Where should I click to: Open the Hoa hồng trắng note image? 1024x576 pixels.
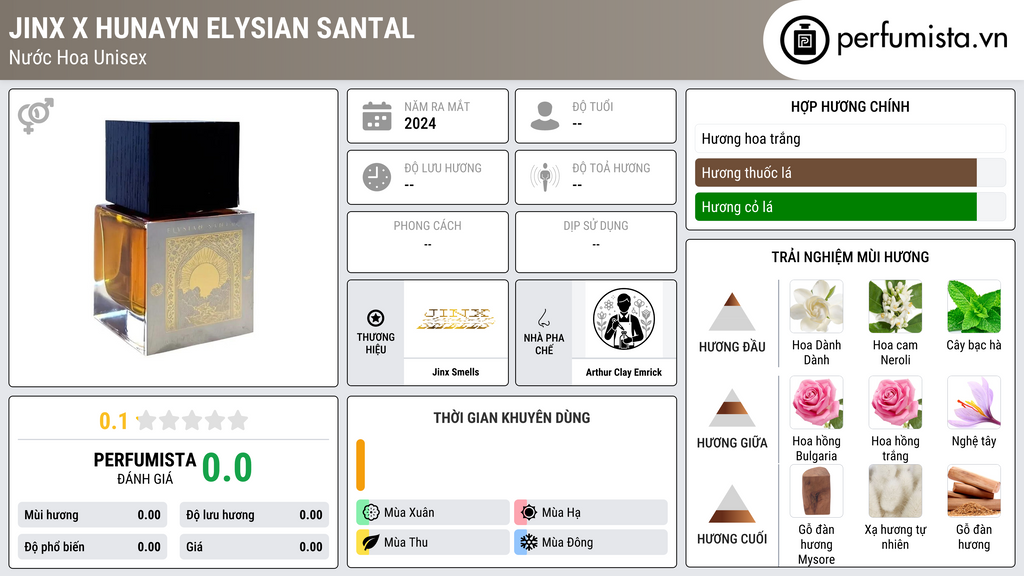point(895,403)
